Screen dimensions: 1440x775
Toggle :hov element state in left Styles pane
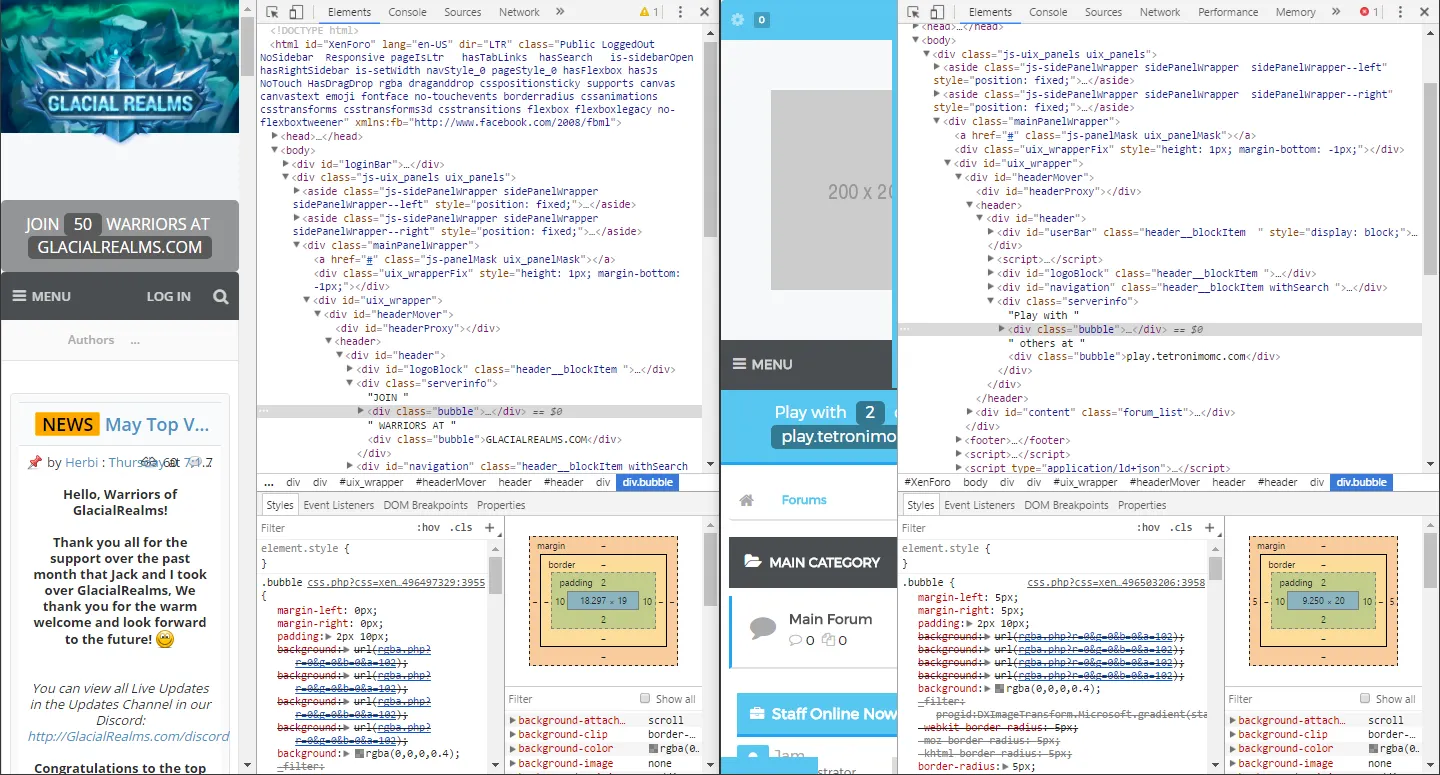click(428, 528)
